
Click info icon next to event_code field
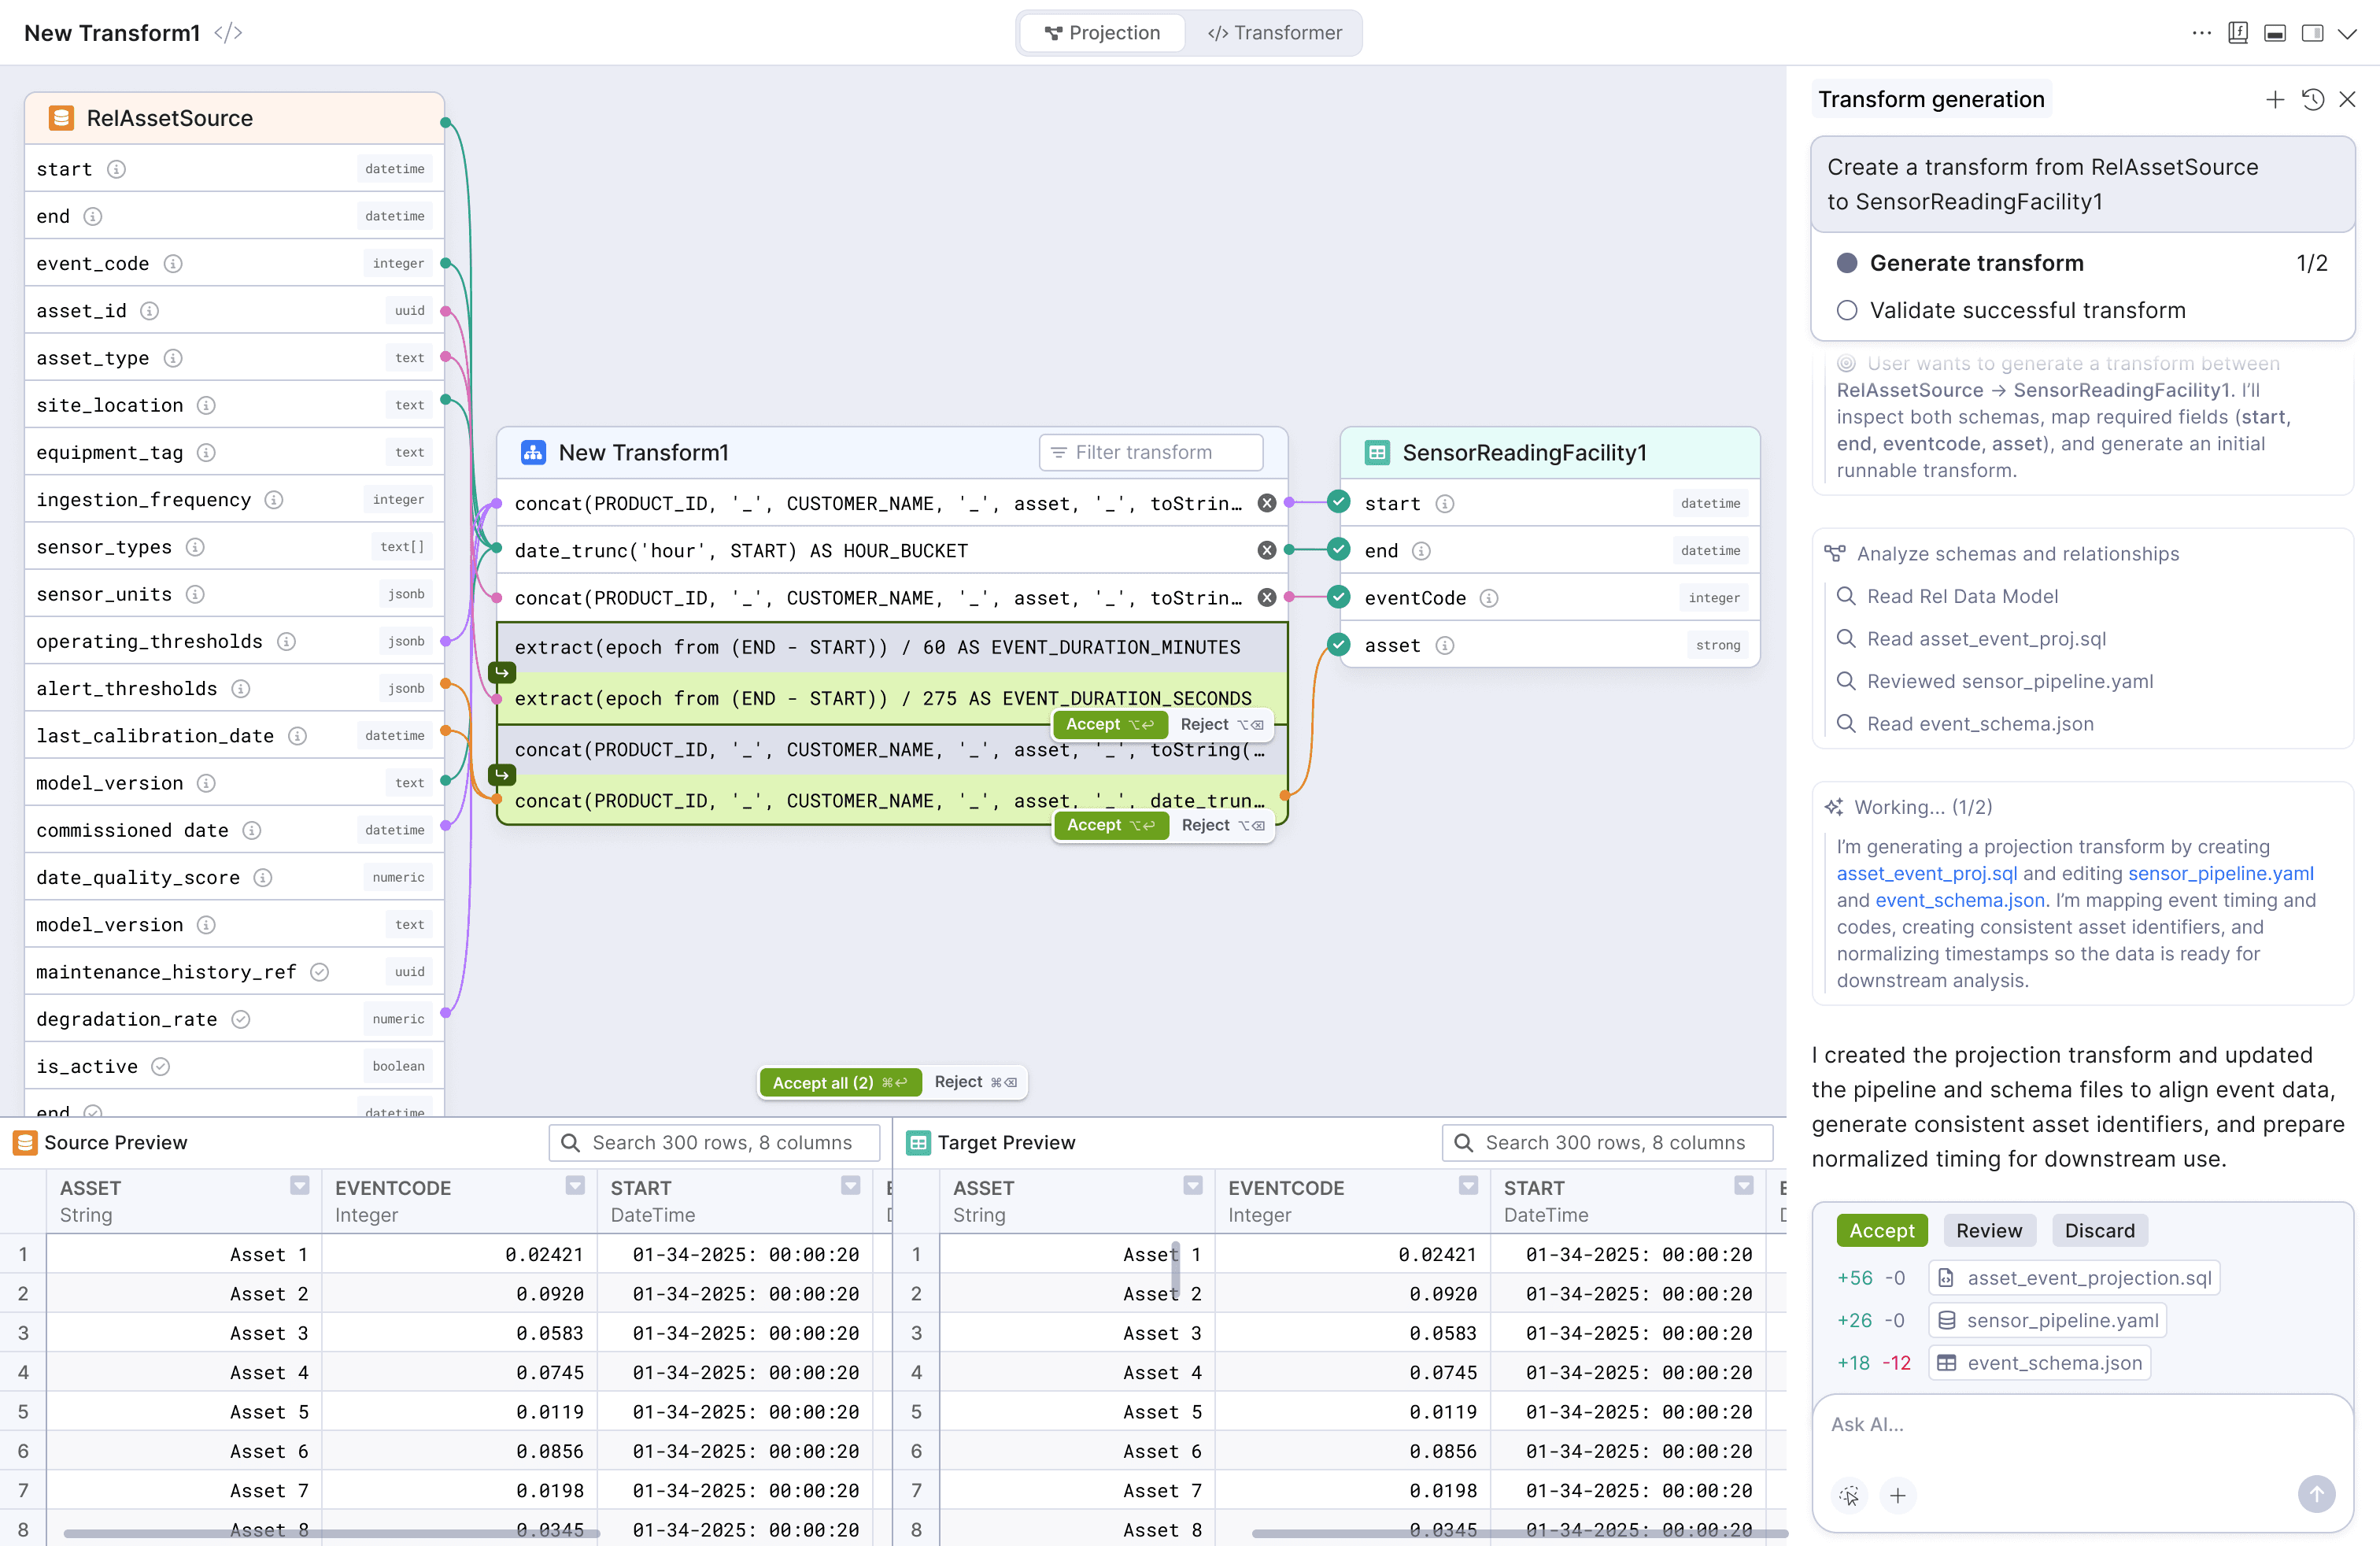pyautogui.click(x=173, y=263)
